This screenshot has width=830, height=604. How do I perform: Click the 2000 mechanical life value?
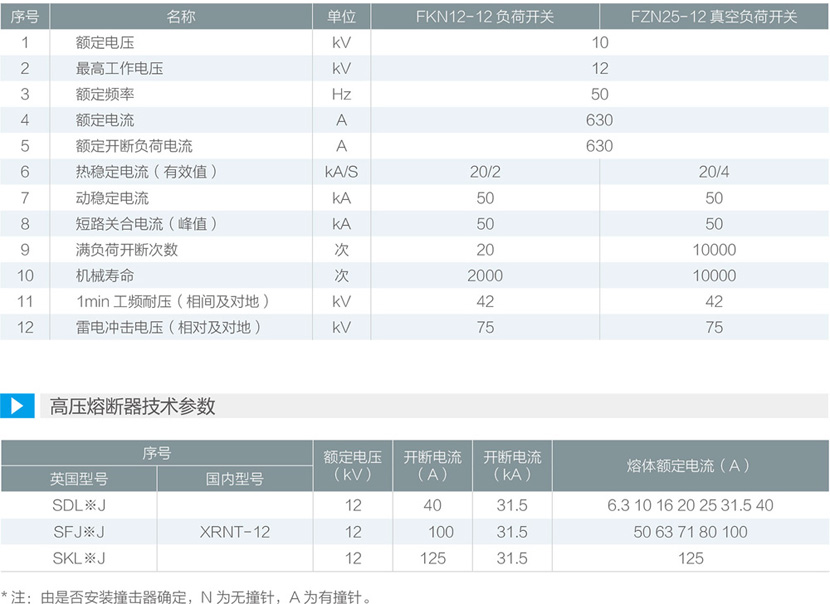(485, 275)
